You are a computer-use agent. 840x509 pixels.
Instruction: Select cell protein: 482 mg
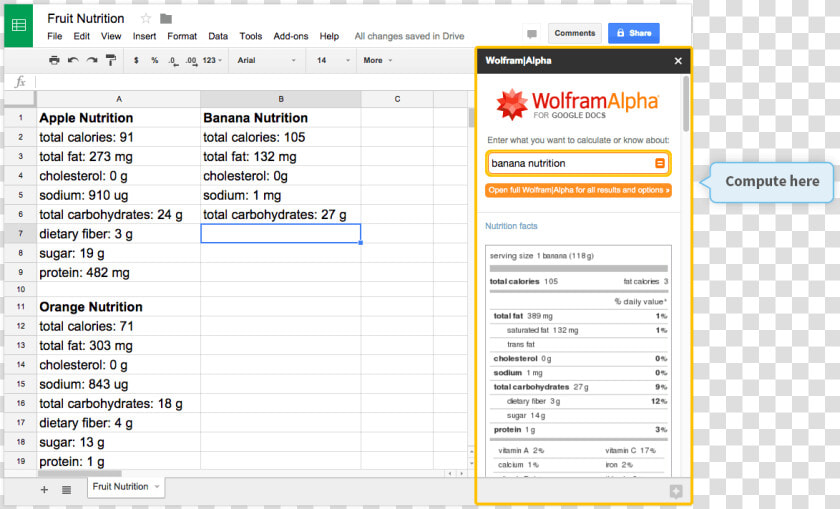(x=118, y=273)
